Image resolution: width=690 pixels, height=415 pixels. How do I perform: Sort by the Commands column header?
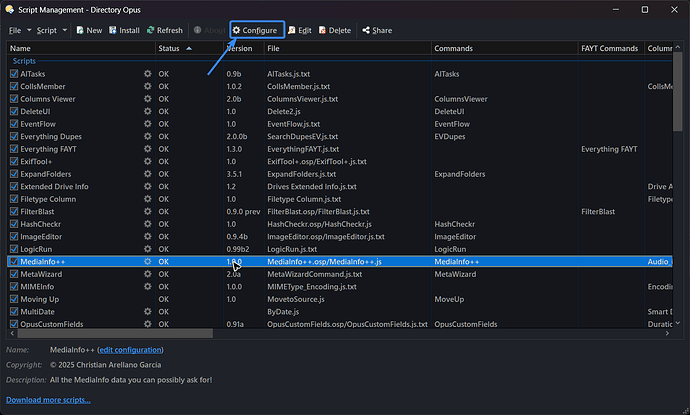tap(504, 48)
